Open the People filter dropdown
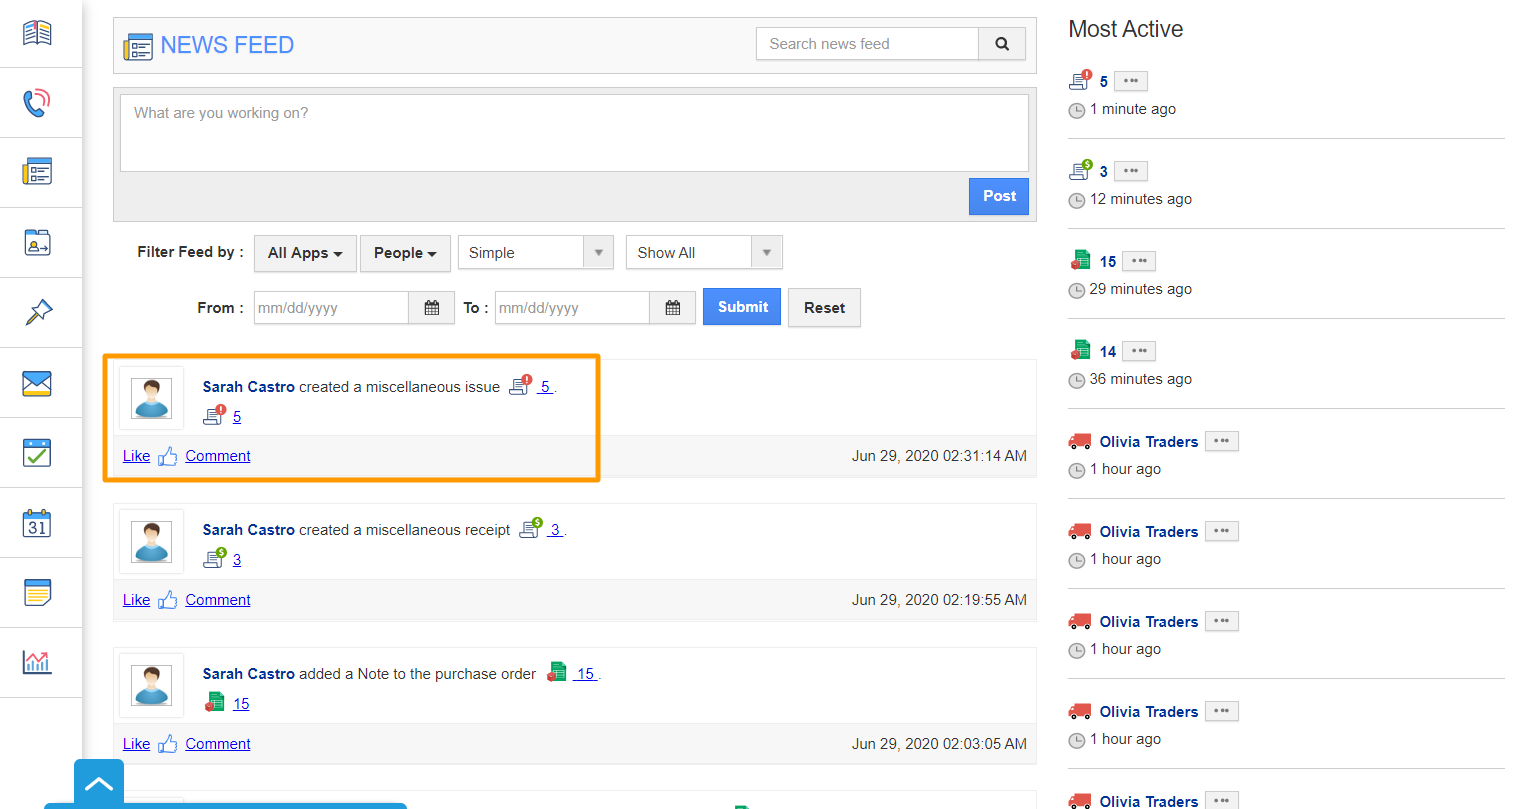 pos(405,253)
